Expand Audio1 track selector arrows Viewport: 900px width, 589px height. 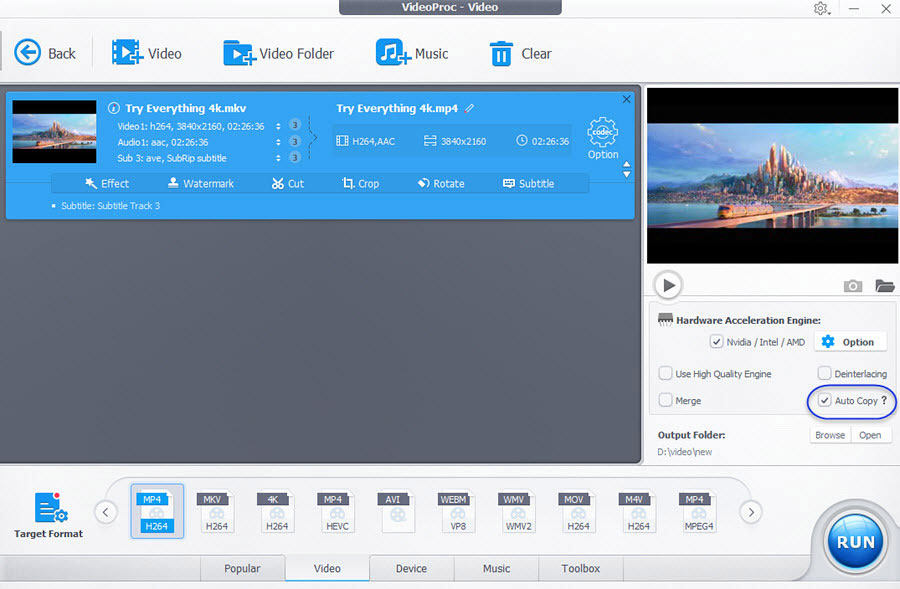(278, 142)
